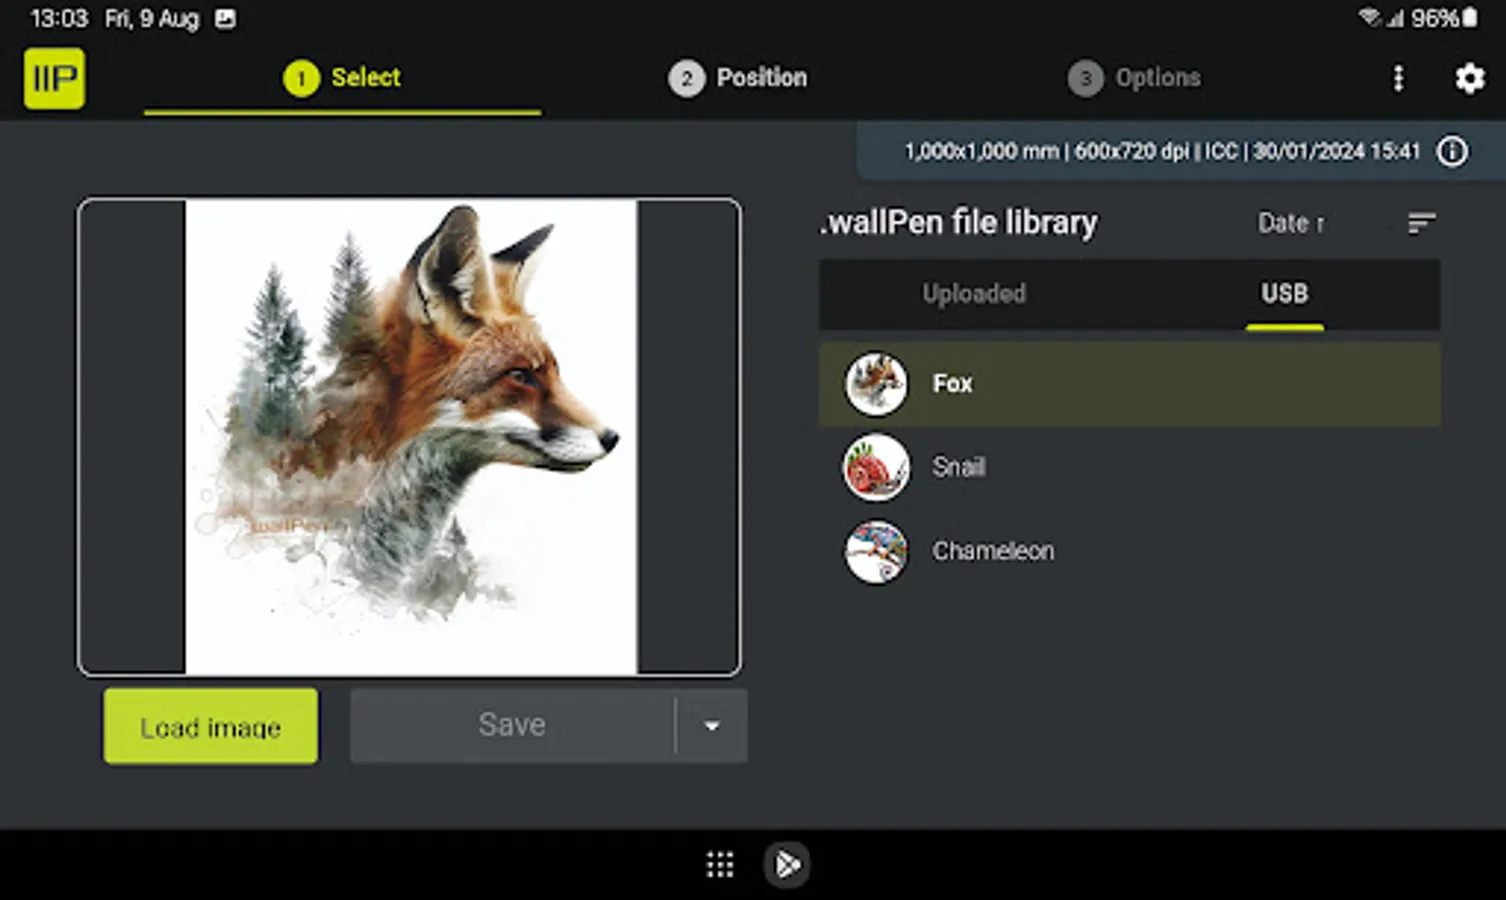Click the Load image button
This screenshot has width=1506, height=900.
pos(209,726)
